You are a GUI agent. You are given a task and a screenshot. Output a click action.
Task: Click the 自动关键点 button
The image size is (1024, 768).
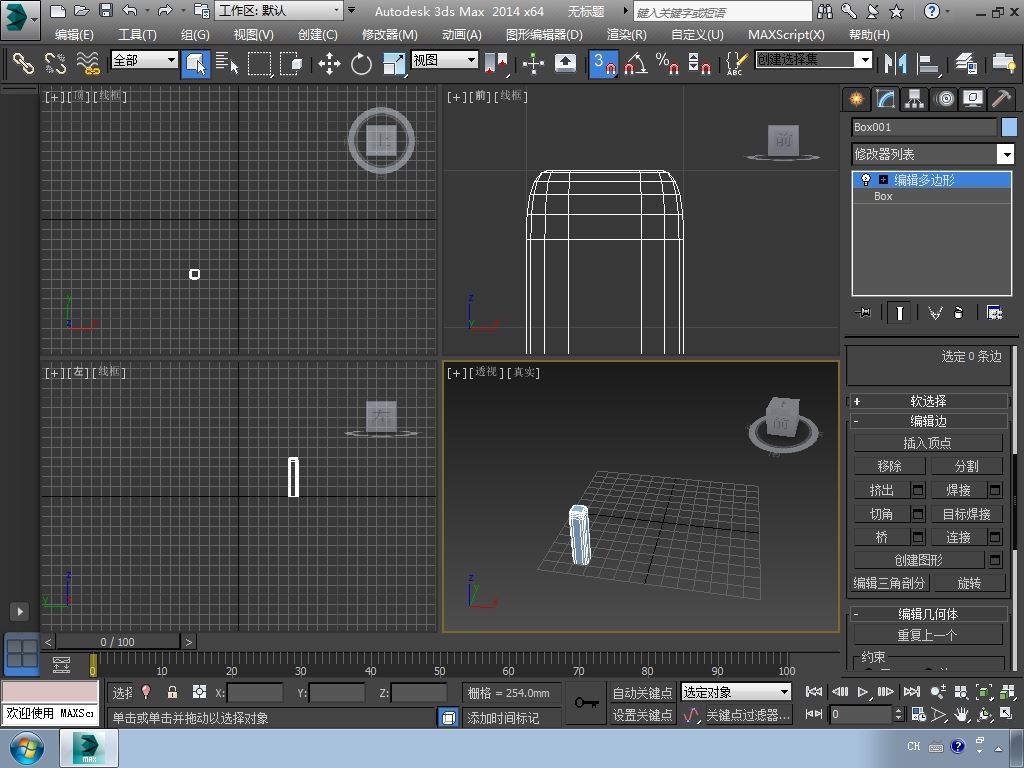[x=642, y=692]
